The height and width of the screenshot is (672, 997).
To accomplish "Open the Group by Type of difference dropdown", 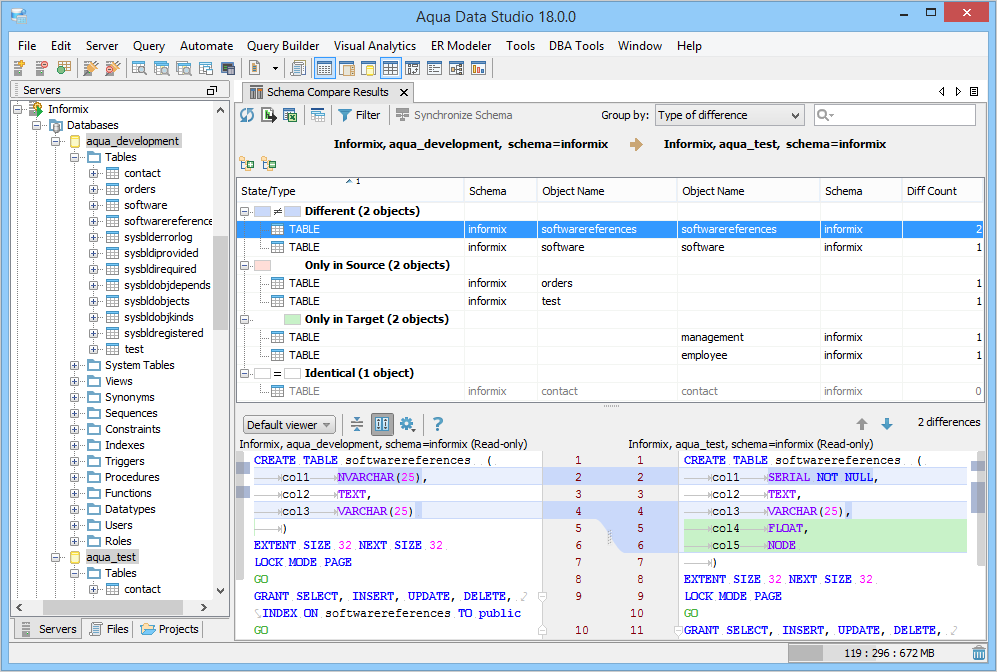I will point(729,115).
